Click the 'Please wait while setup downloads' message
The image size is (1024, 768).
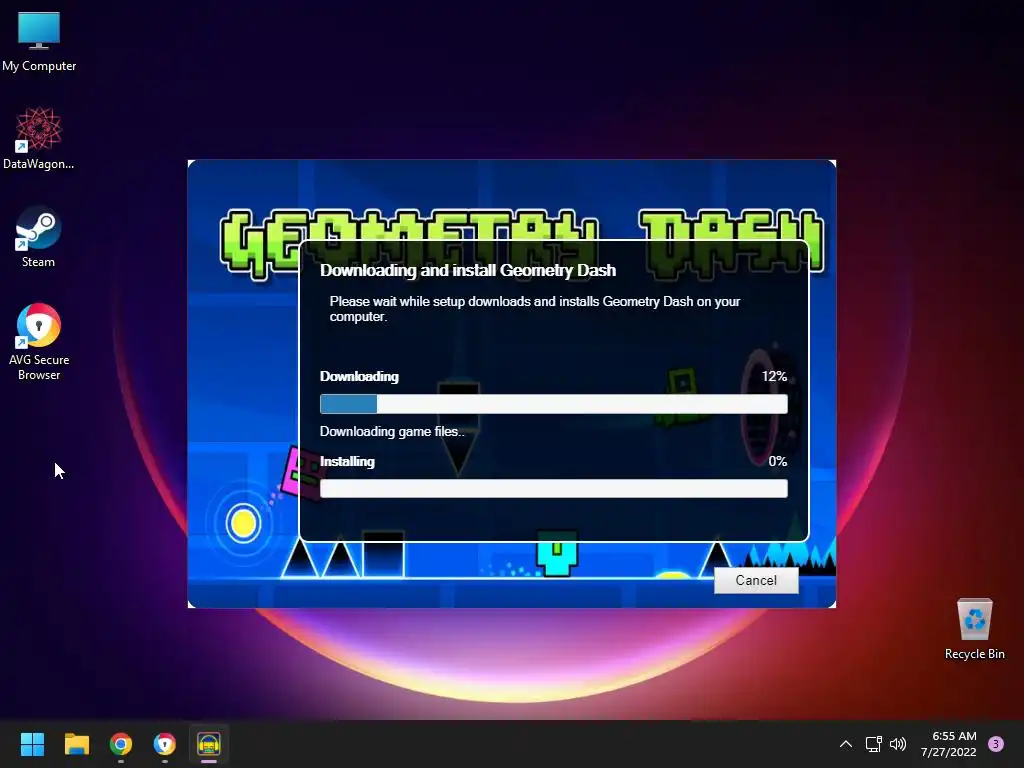tap(535, 309)
